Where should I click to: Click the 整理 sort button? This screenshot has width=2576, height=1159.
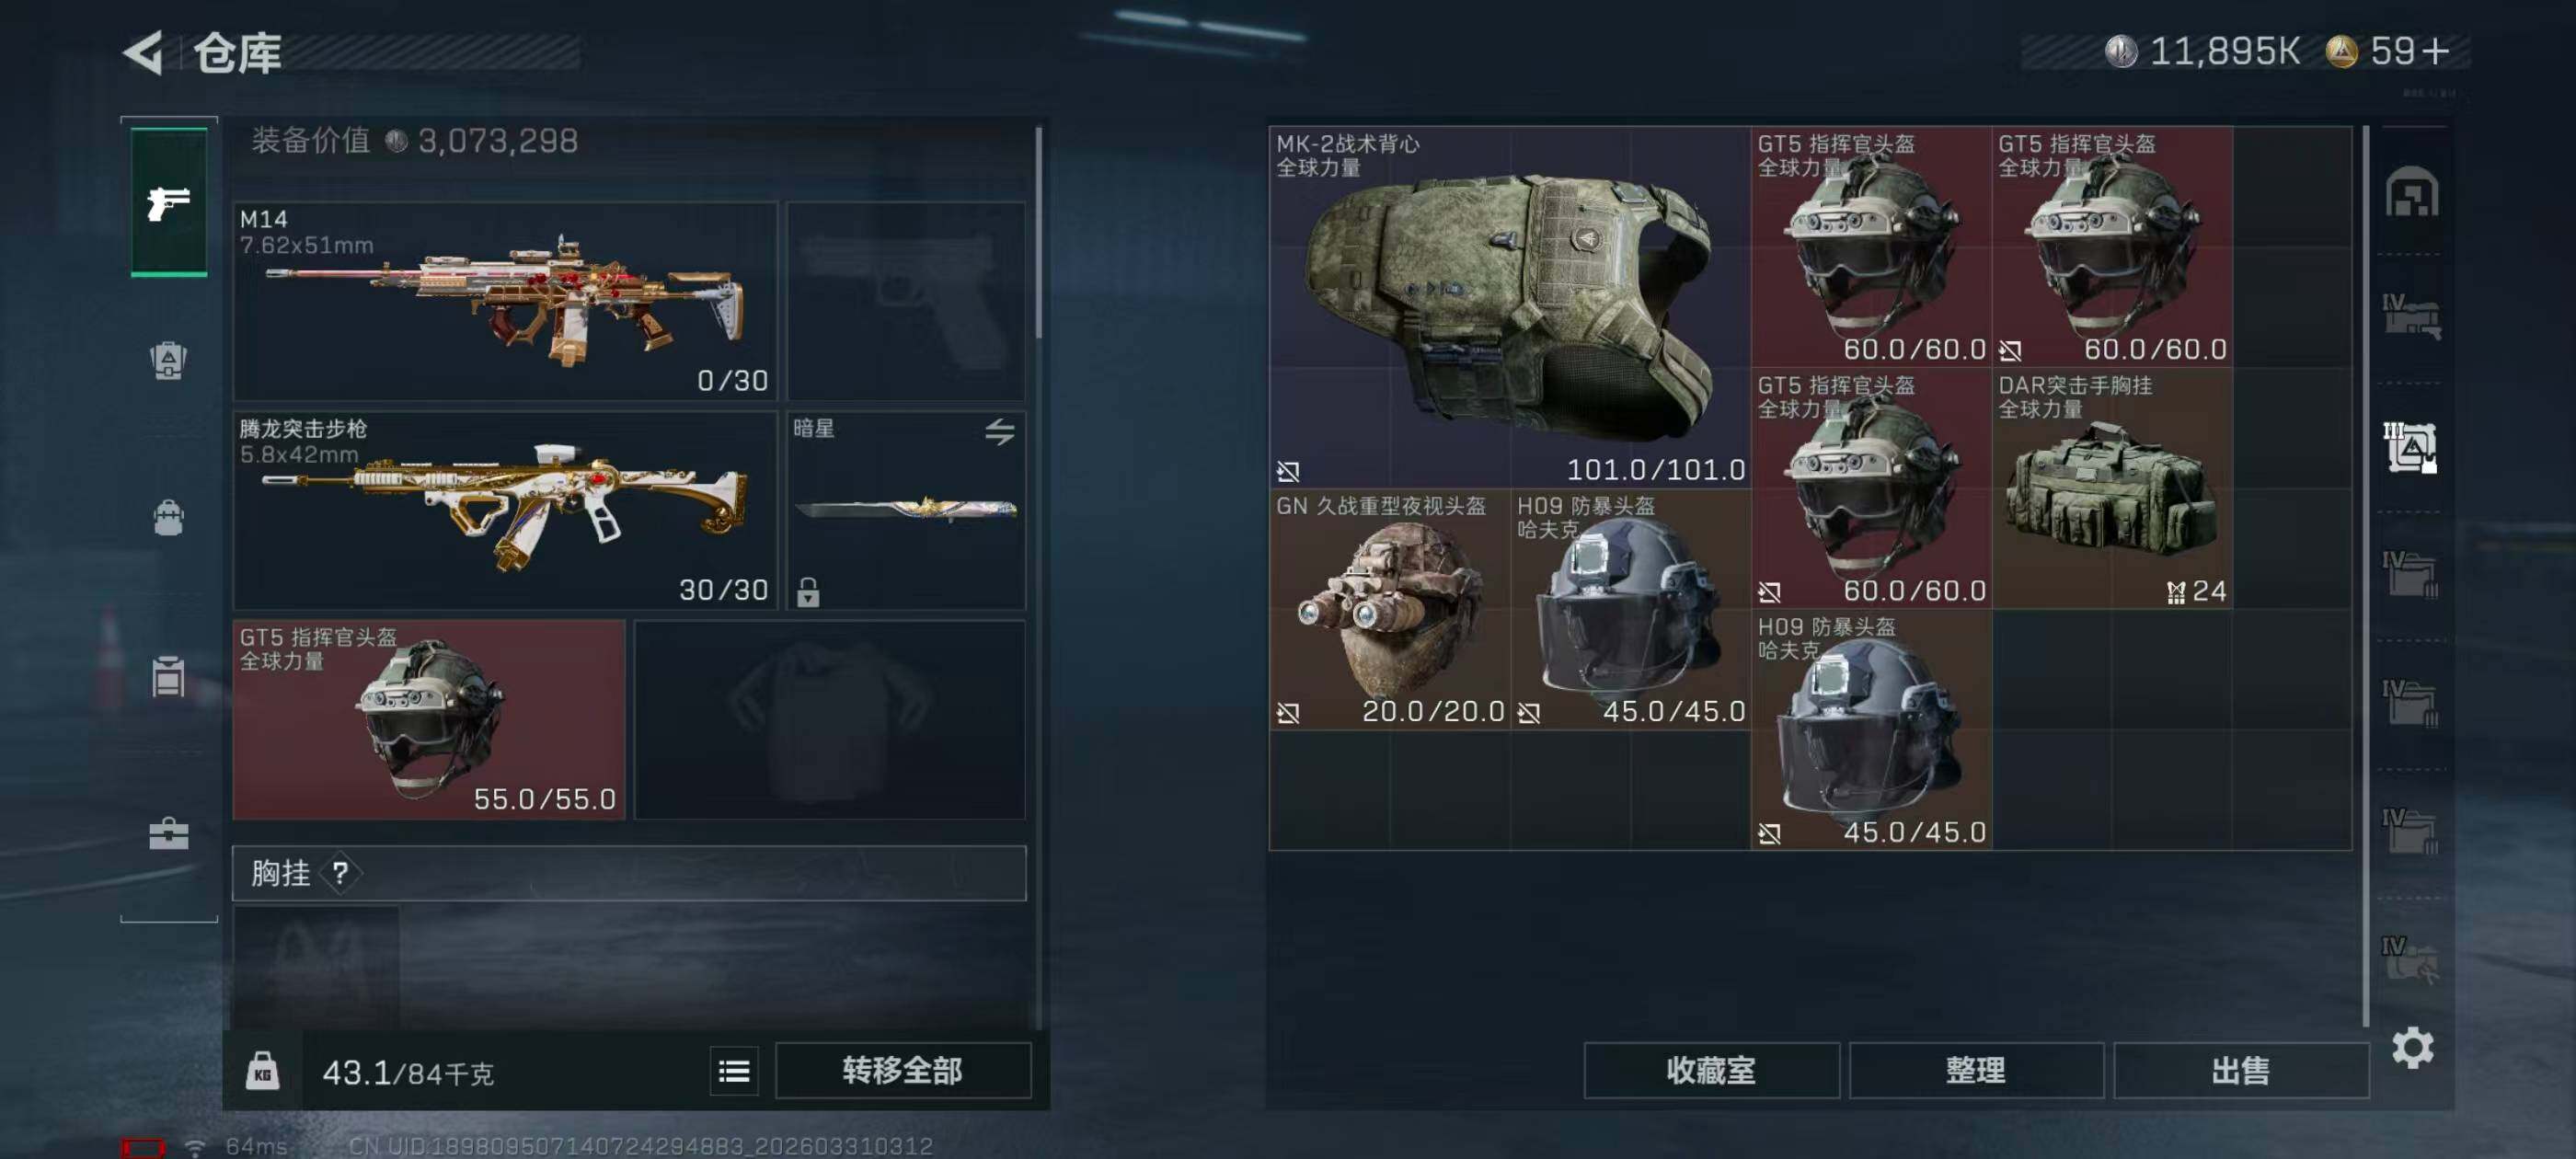[1976, 1071]
